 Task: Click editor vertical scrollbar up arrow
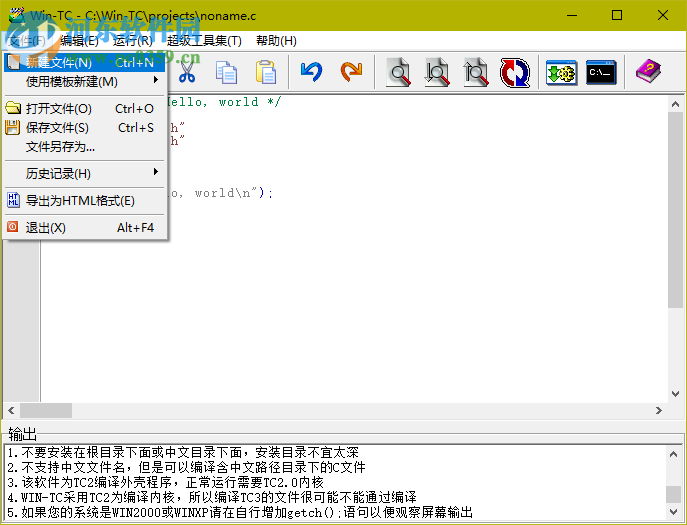click(x=675, y=104)
